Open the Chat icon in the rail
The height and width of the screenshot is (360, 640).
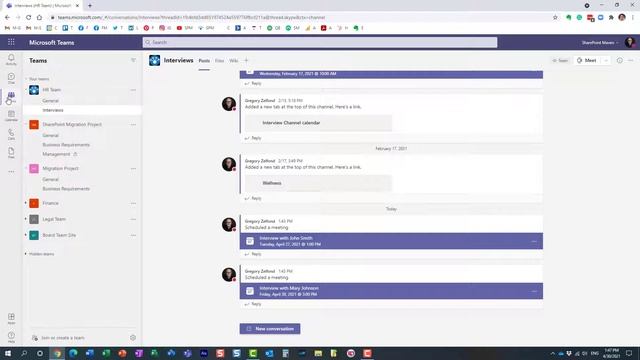(11, 78)
